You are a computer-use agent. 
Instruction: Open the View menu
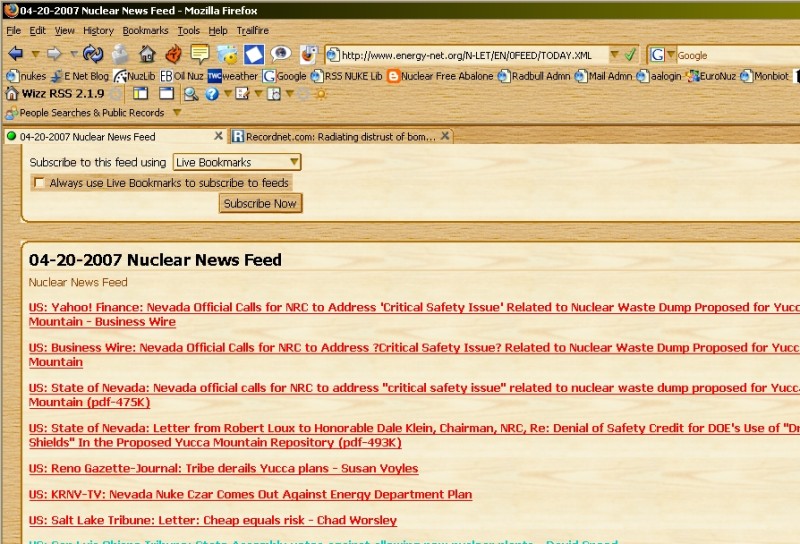64,31
